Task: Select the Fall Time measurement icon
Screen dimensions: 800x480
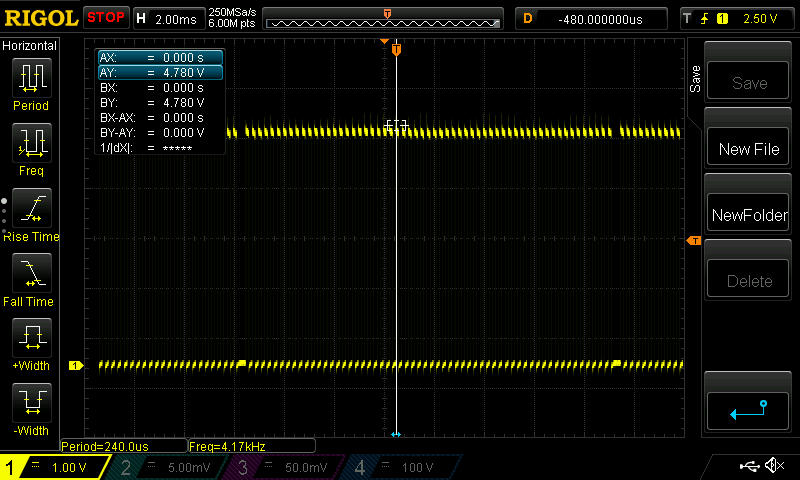Action: click(x=31, y=273)
